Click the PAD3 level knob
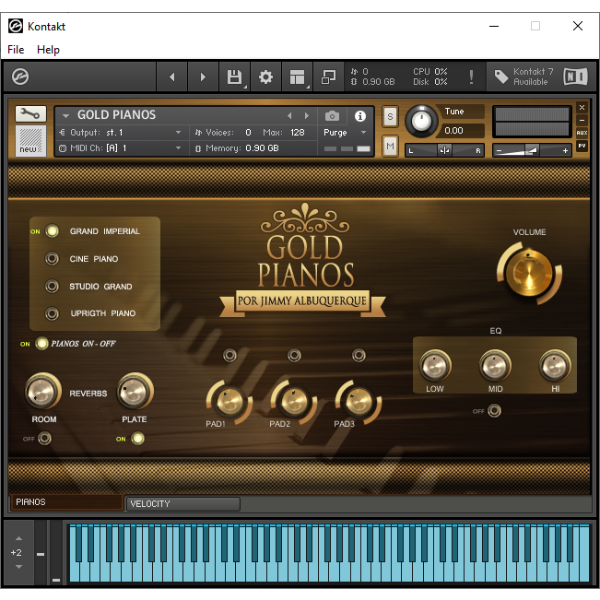 (359, 402)
